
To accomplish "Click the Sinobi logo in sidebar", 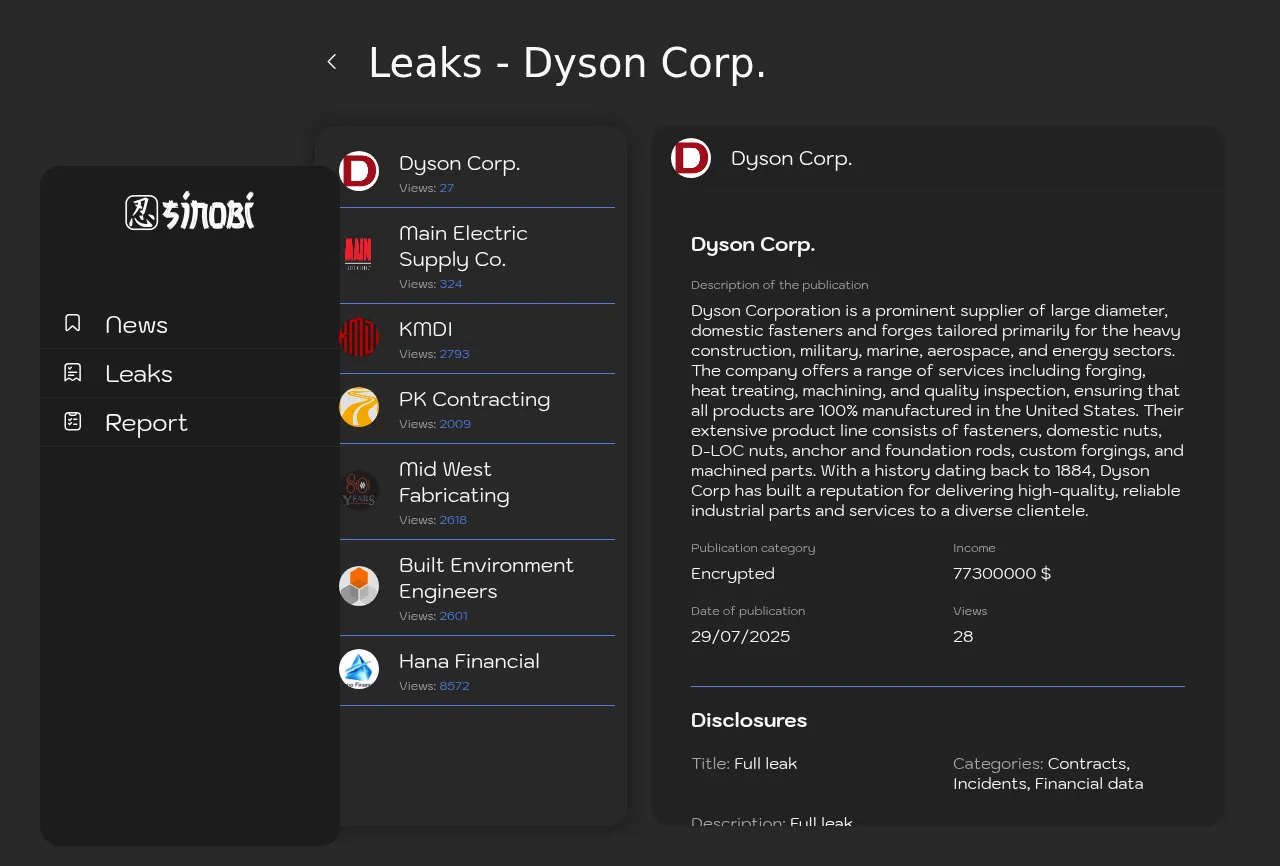I will pyautogui.click(x=190, y=211).
